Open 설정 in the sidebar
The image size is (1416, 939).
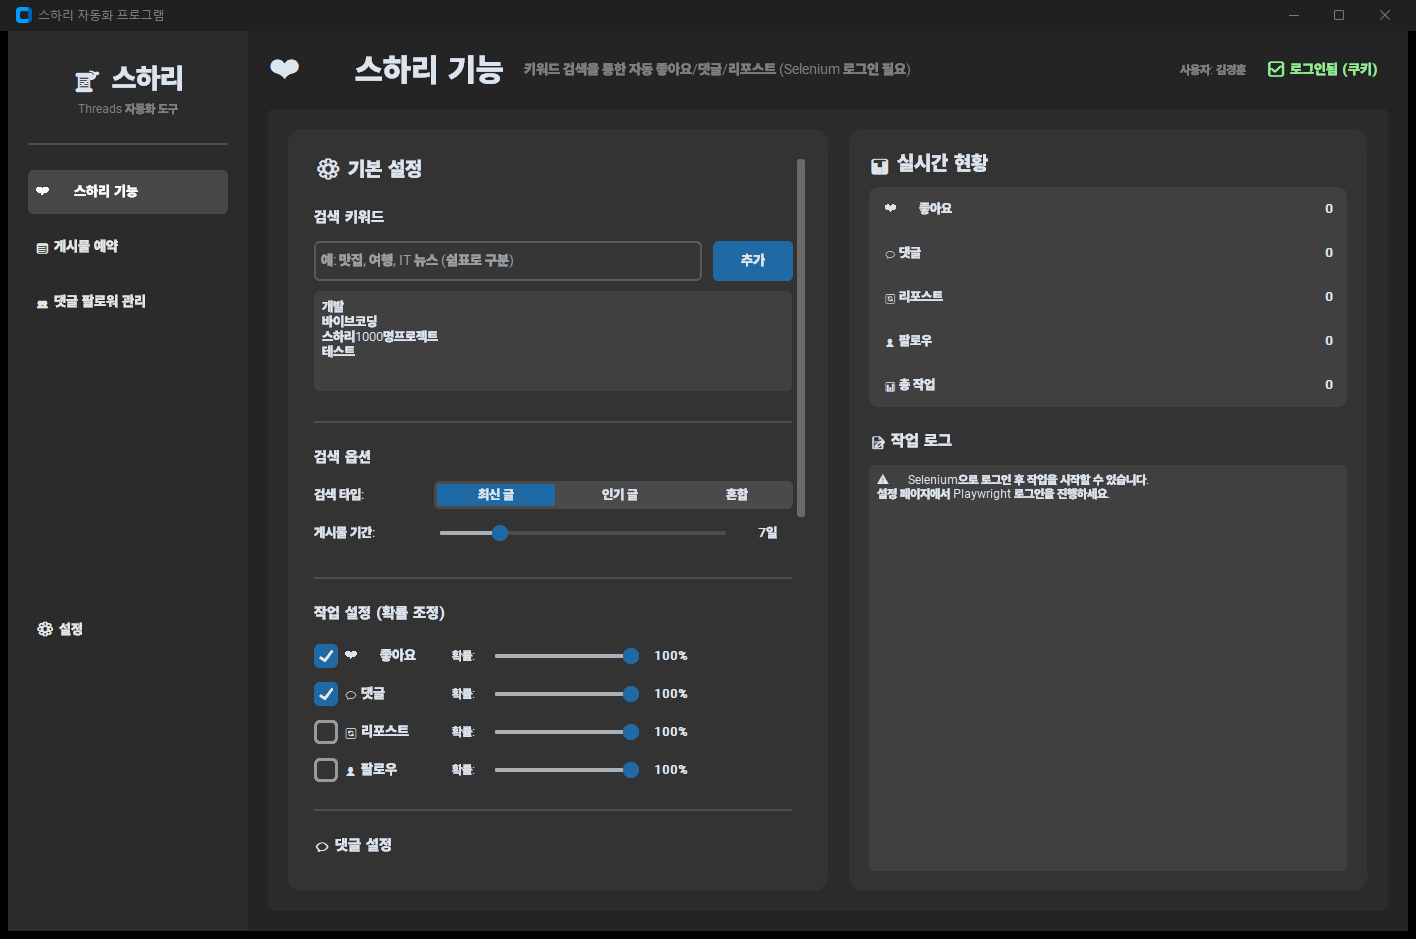[x=128, y=629]
